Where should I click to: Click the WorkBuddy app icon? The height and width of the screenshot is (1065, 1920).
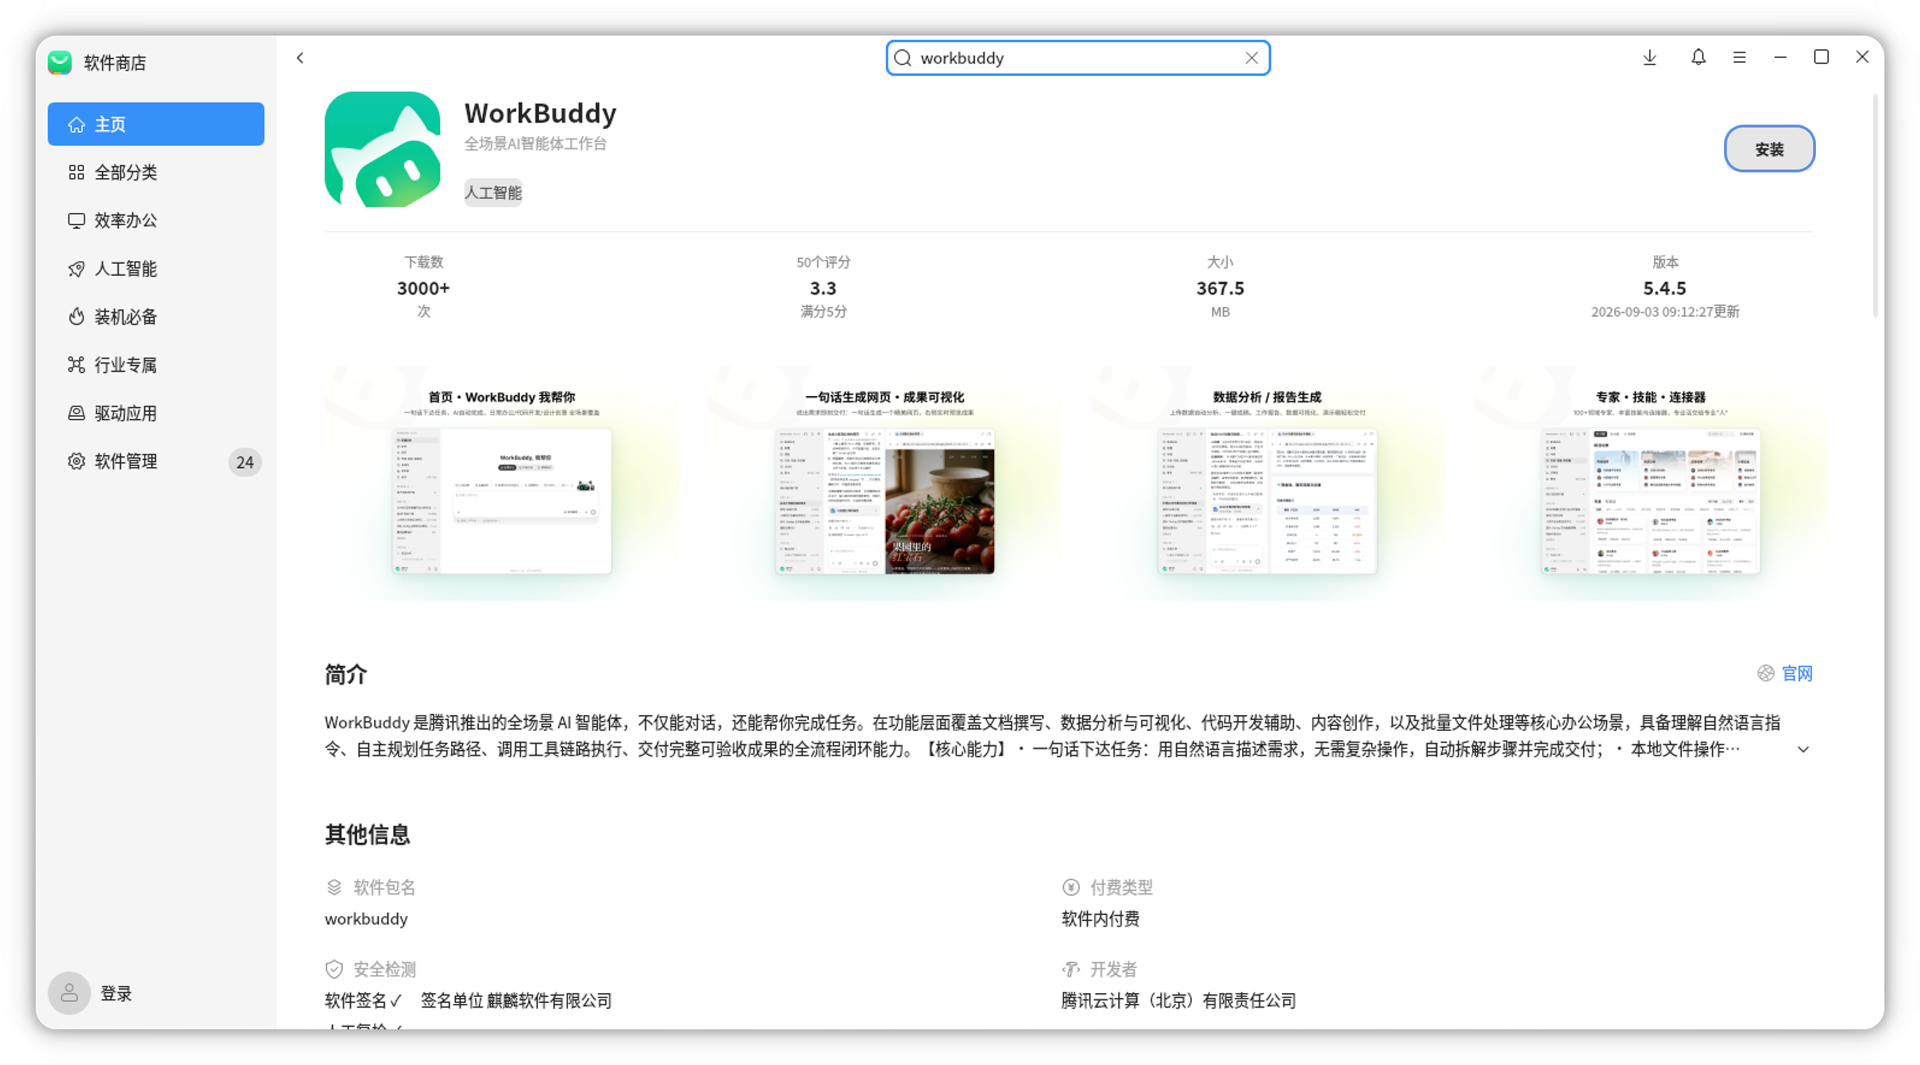(382, 150)
